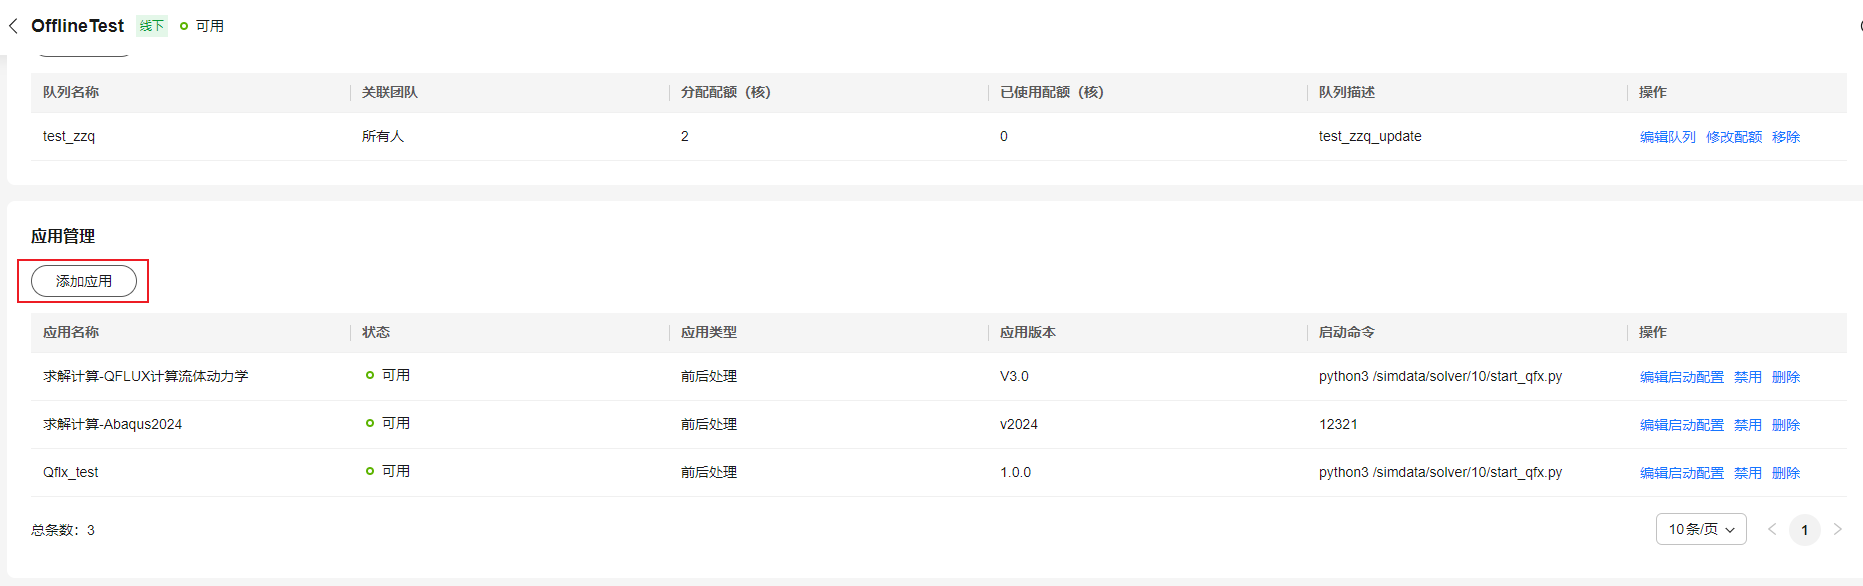
Task: Click the 线下 tag beside OfflineTest
Action: (x=152, y=26)
